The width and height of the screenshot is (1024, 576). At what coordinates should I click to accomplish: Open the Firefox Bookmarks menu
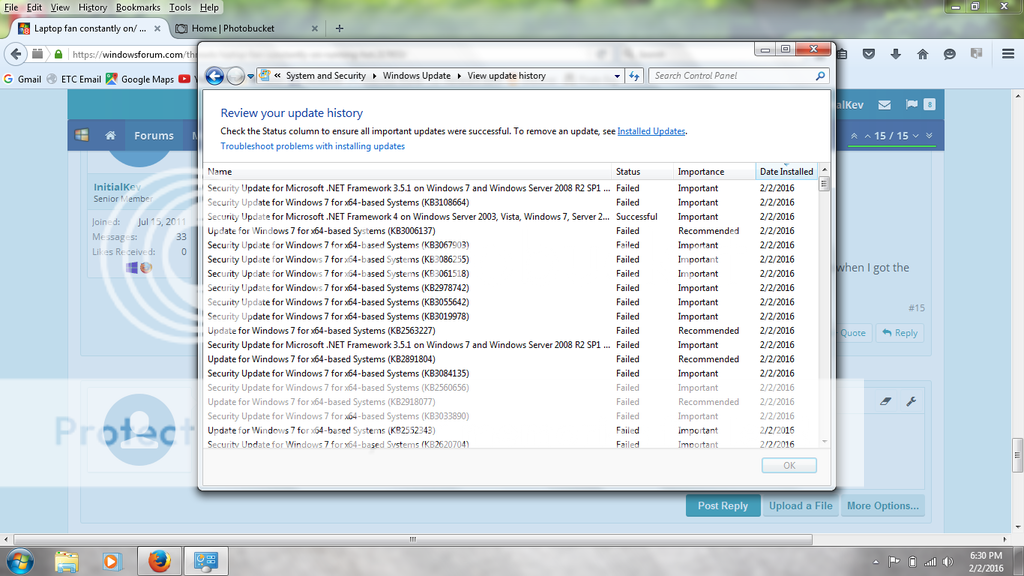[x=138, y=7]
